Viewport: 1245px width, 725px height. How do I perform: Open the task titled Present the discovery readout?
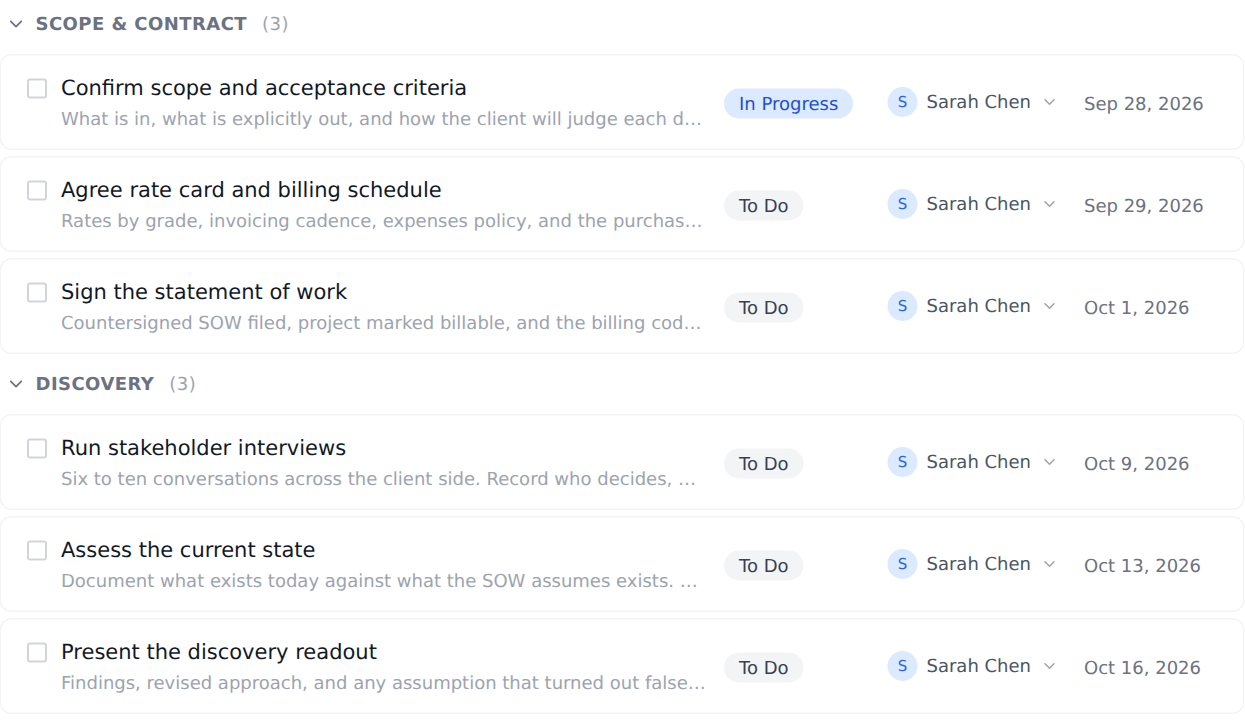point(219,652)
